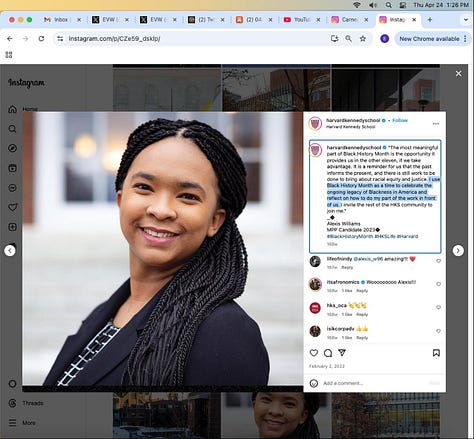Screen dimensions: 474x439
Task: Open volume control in macOS menu bar
Action: (x=373, y=5)
